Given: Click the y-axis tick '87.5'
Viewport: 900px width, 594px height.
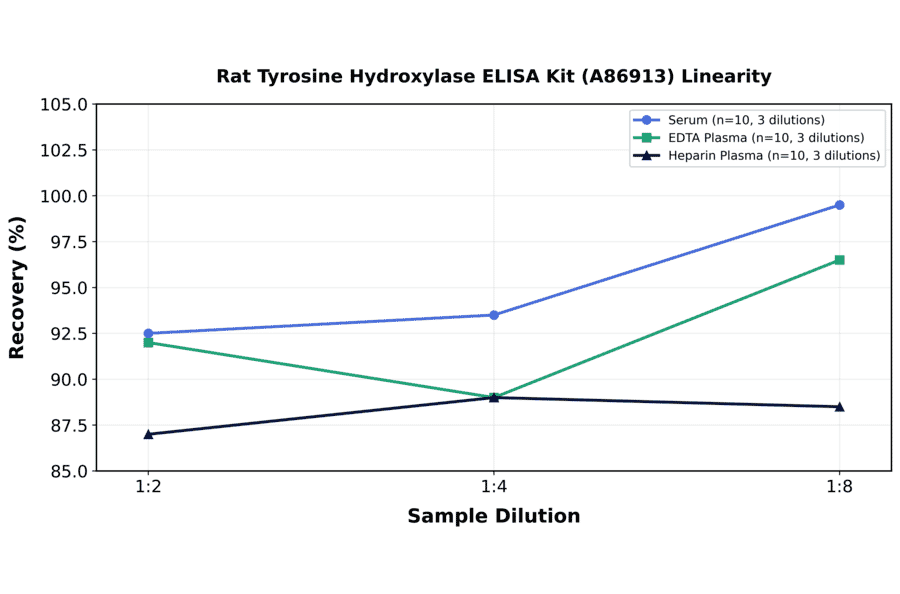Looking at the screenshot, I should tap(69, 426).
